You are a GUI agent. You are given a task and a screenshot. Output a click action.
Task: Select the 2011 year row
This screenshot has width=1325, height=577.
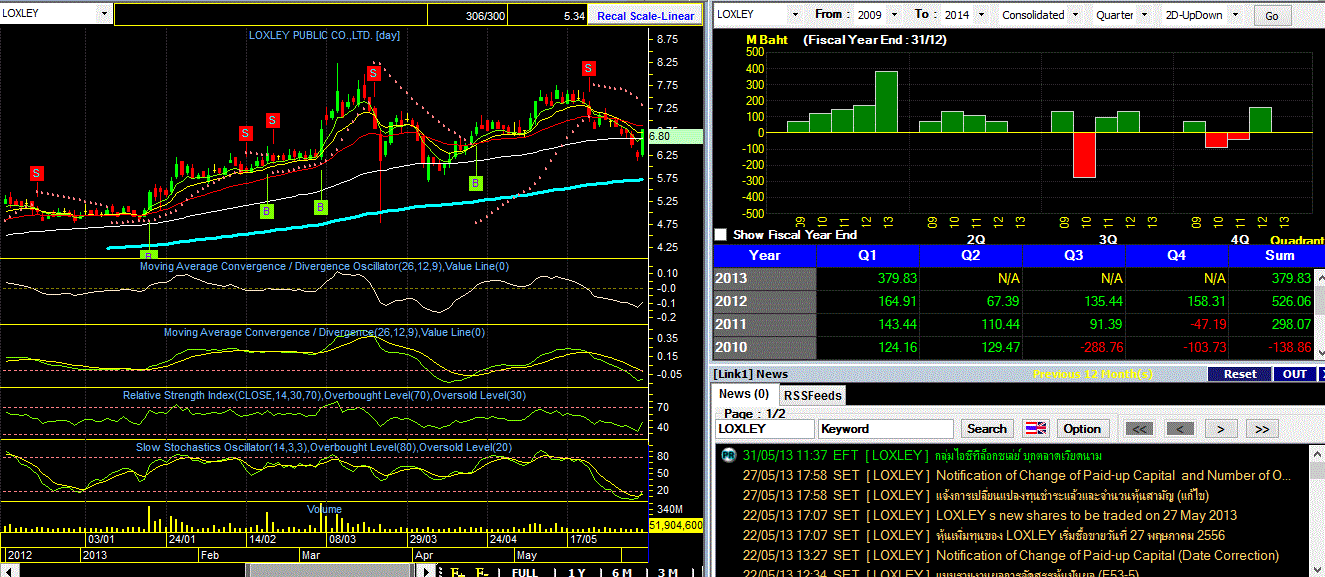tap(765, 325)
